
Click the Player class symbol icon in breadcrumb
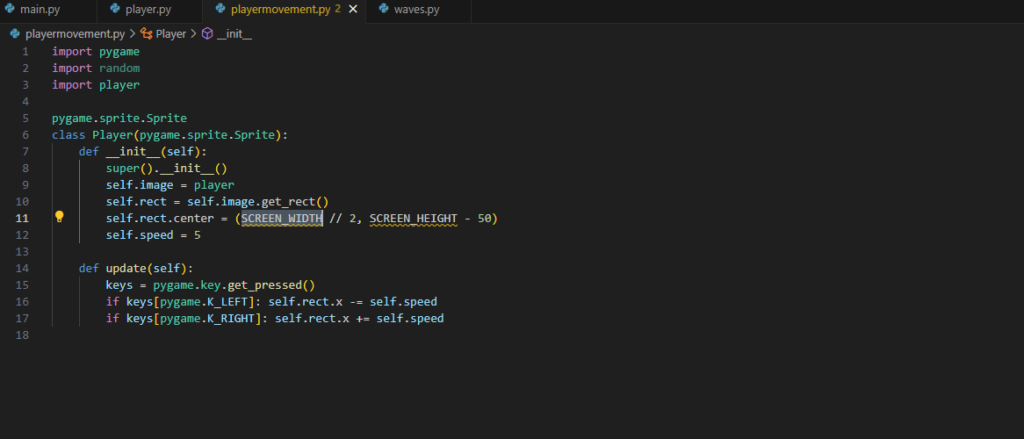(146, 33)
